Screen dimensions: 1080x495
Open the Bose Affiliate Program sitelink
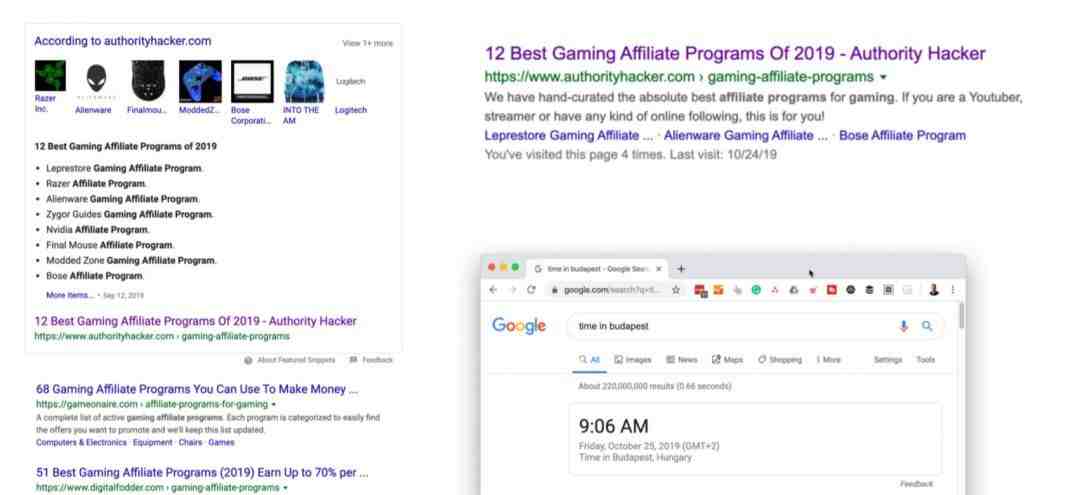coord(902,136)
